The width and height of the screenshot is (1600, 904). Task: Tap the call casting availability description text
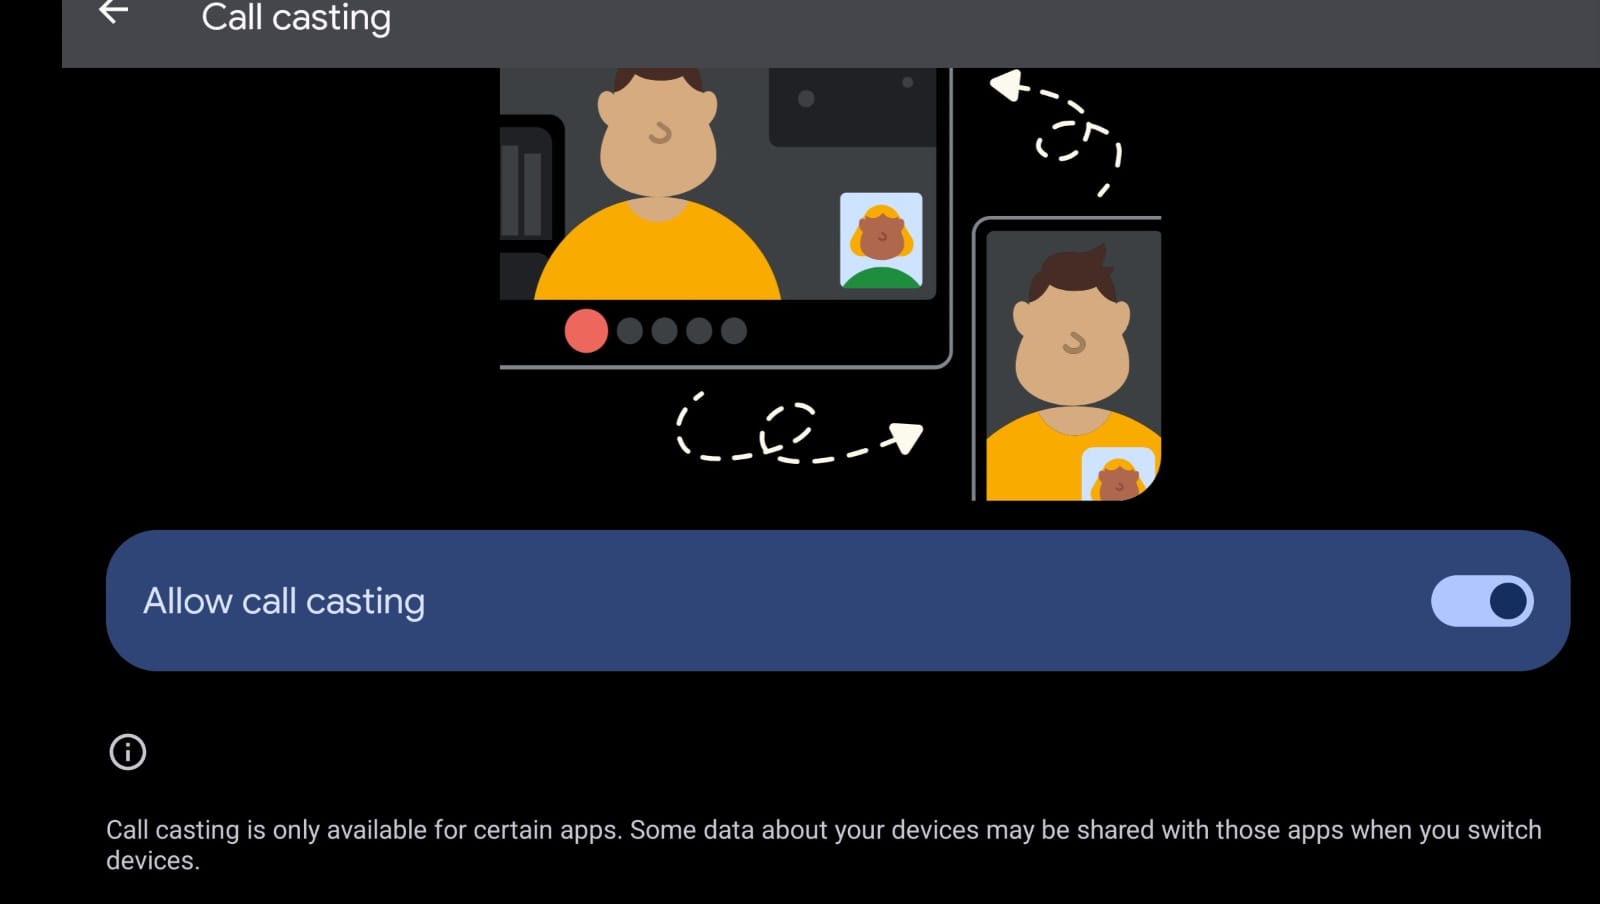(824, 844)
